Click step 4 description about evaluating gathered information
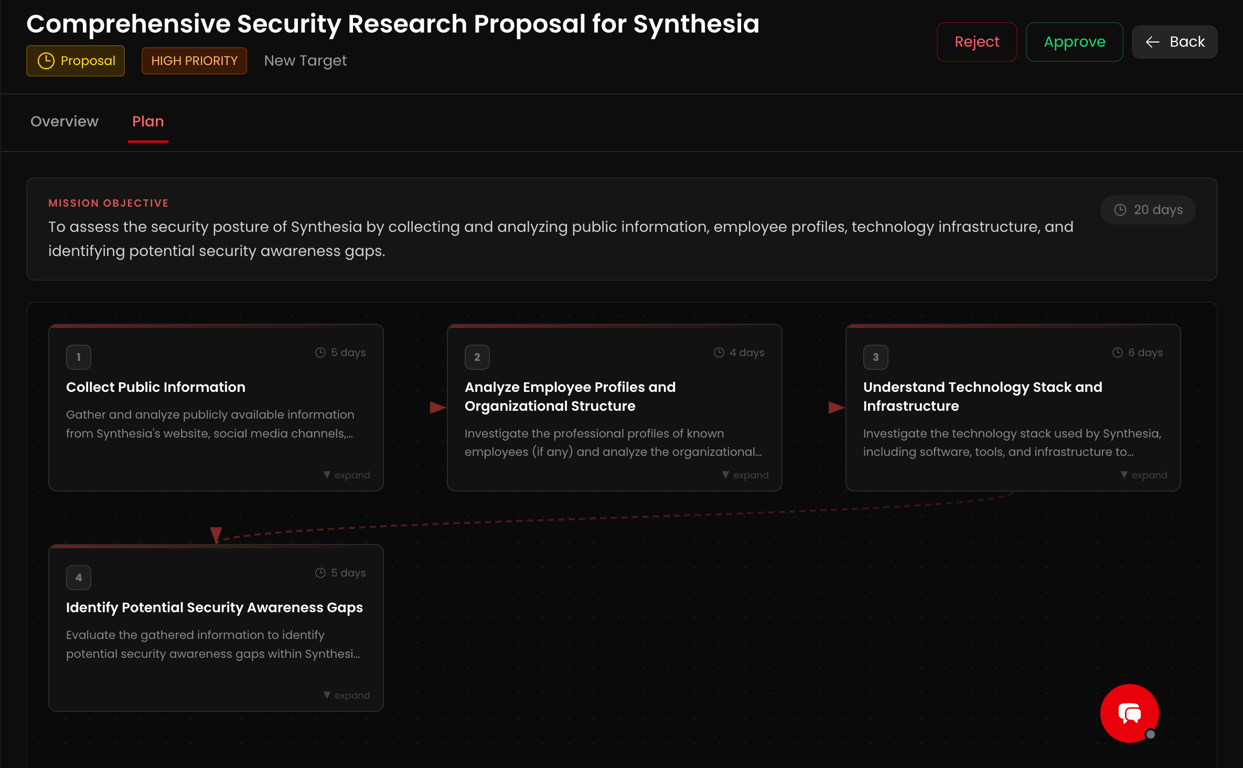The width and height of the screenshot is (1243, 768). (x=213, y=644)
